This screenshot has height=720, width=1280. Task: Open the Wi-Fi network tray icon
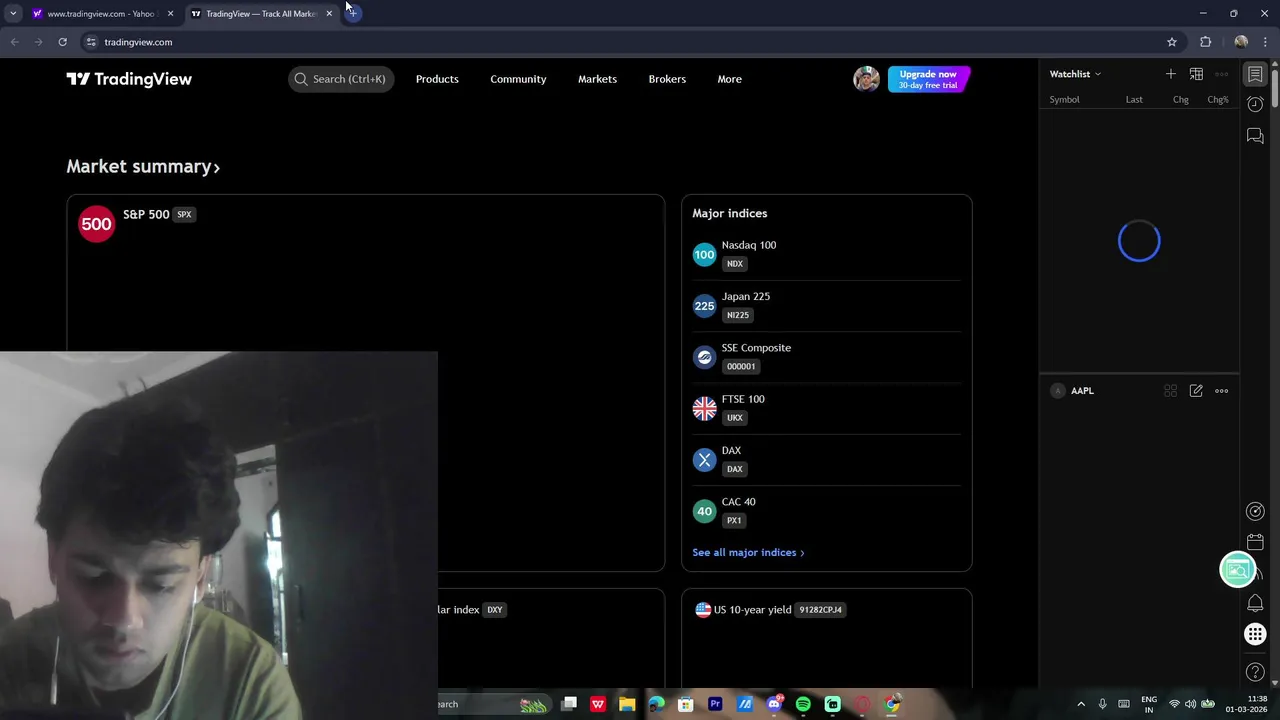click(1174, 704)
